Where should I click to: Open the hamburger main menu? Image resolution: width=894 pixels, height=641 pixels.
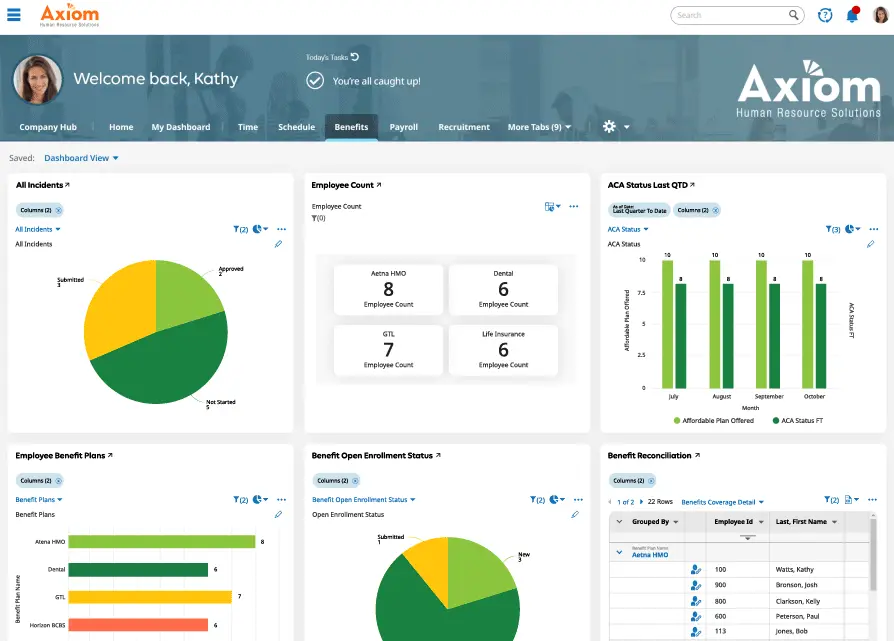pyautogui.click(x=14, y=14)
